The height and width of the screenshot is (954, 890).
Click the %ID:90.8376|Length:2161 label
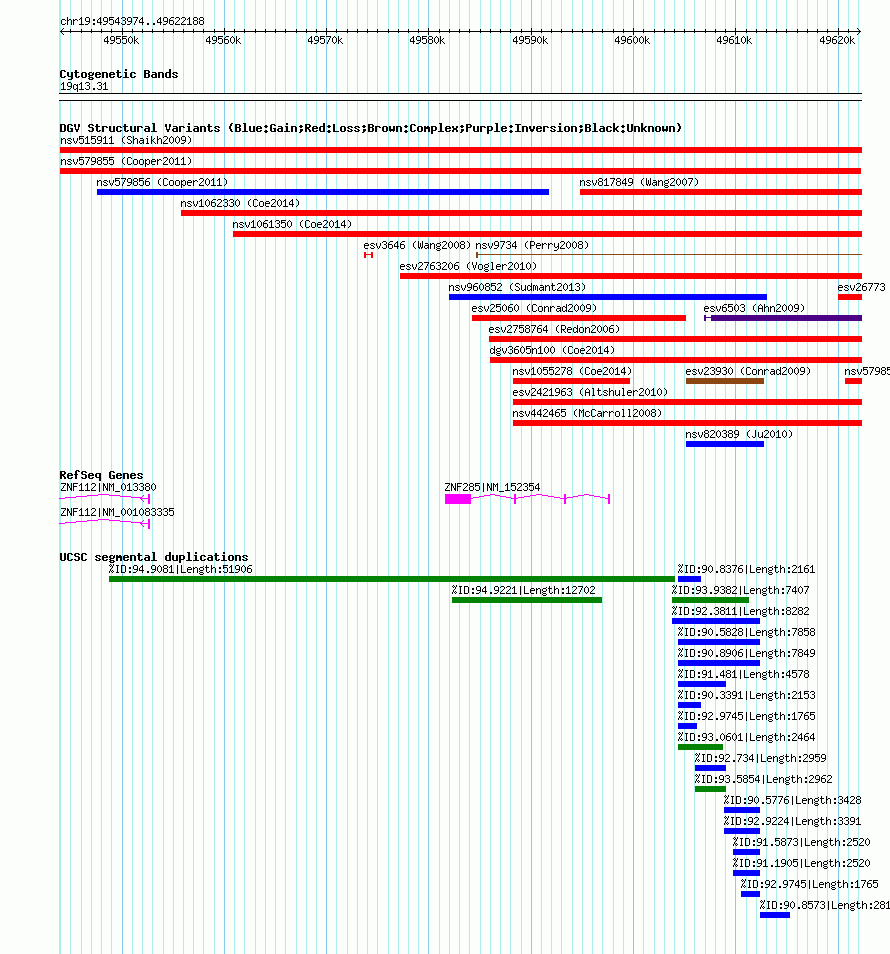[746, 569]
